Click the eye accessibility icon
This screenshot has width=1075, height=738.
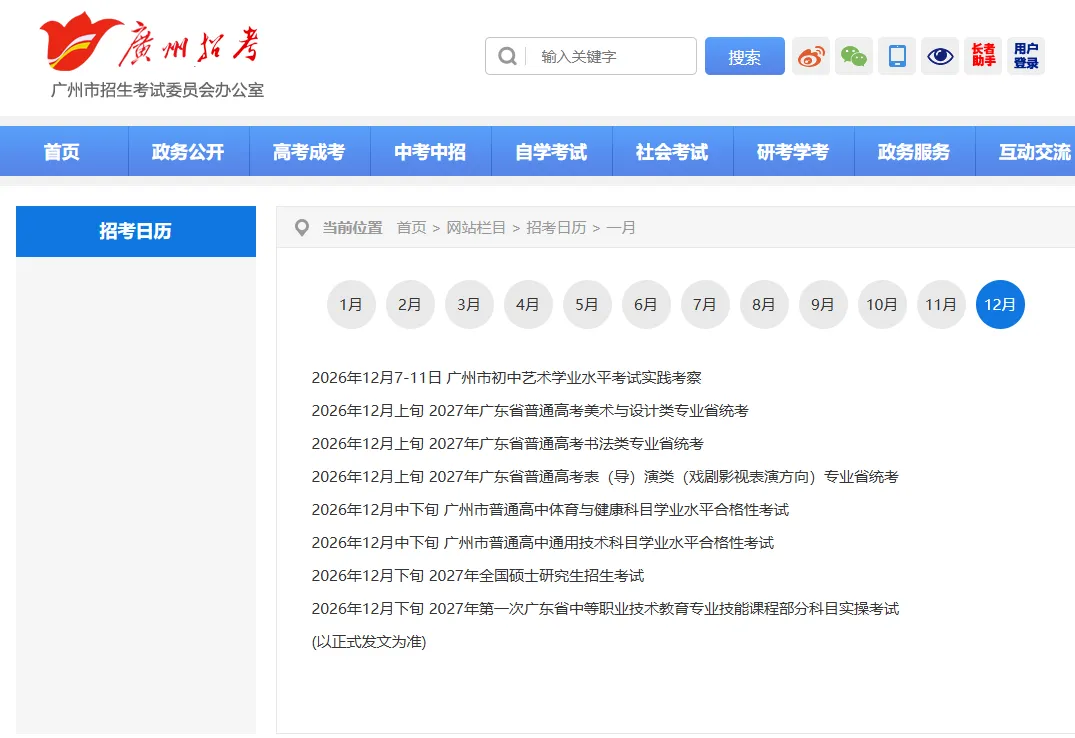[x=939, y=56]
